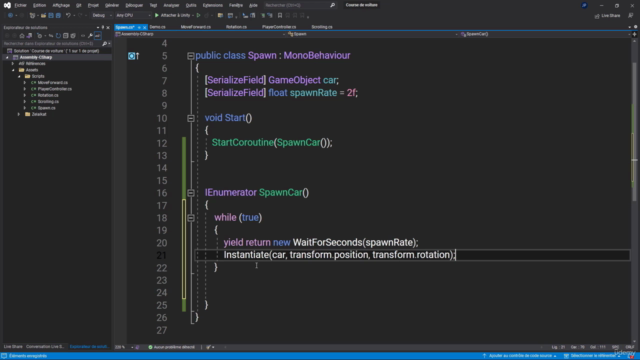Collapse the Scripts folder node
The width and height of the screenshot is (640, 360).
point(19,76)
